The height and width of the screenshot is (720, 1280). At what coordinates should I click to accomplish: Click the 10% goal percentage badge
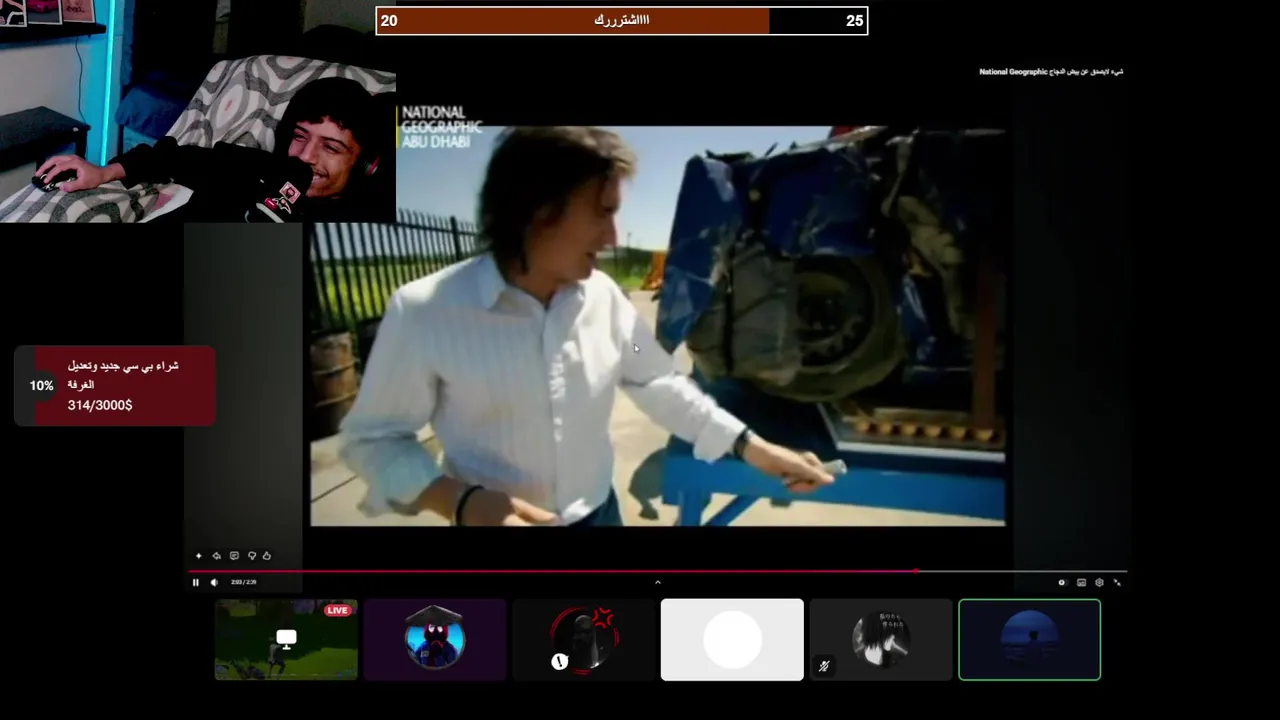coord(41,386)
